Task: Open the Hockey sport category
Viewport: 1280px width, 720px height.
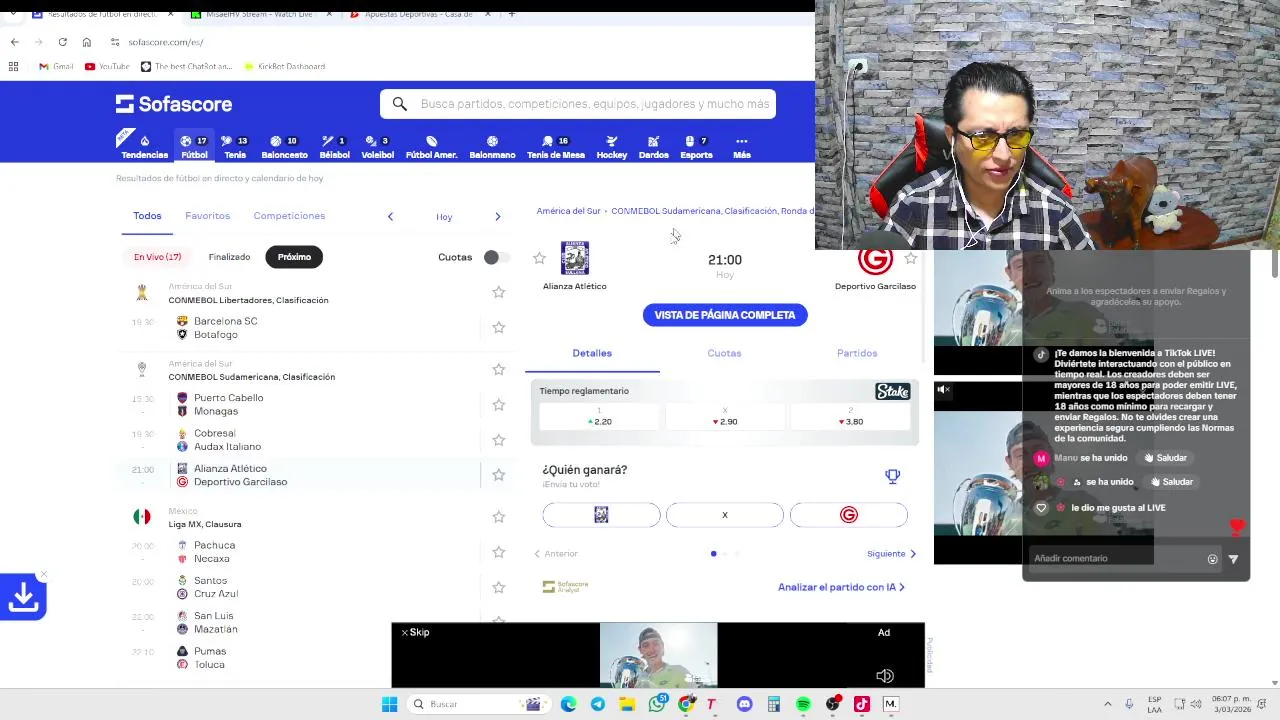Action: pos(611,147)
